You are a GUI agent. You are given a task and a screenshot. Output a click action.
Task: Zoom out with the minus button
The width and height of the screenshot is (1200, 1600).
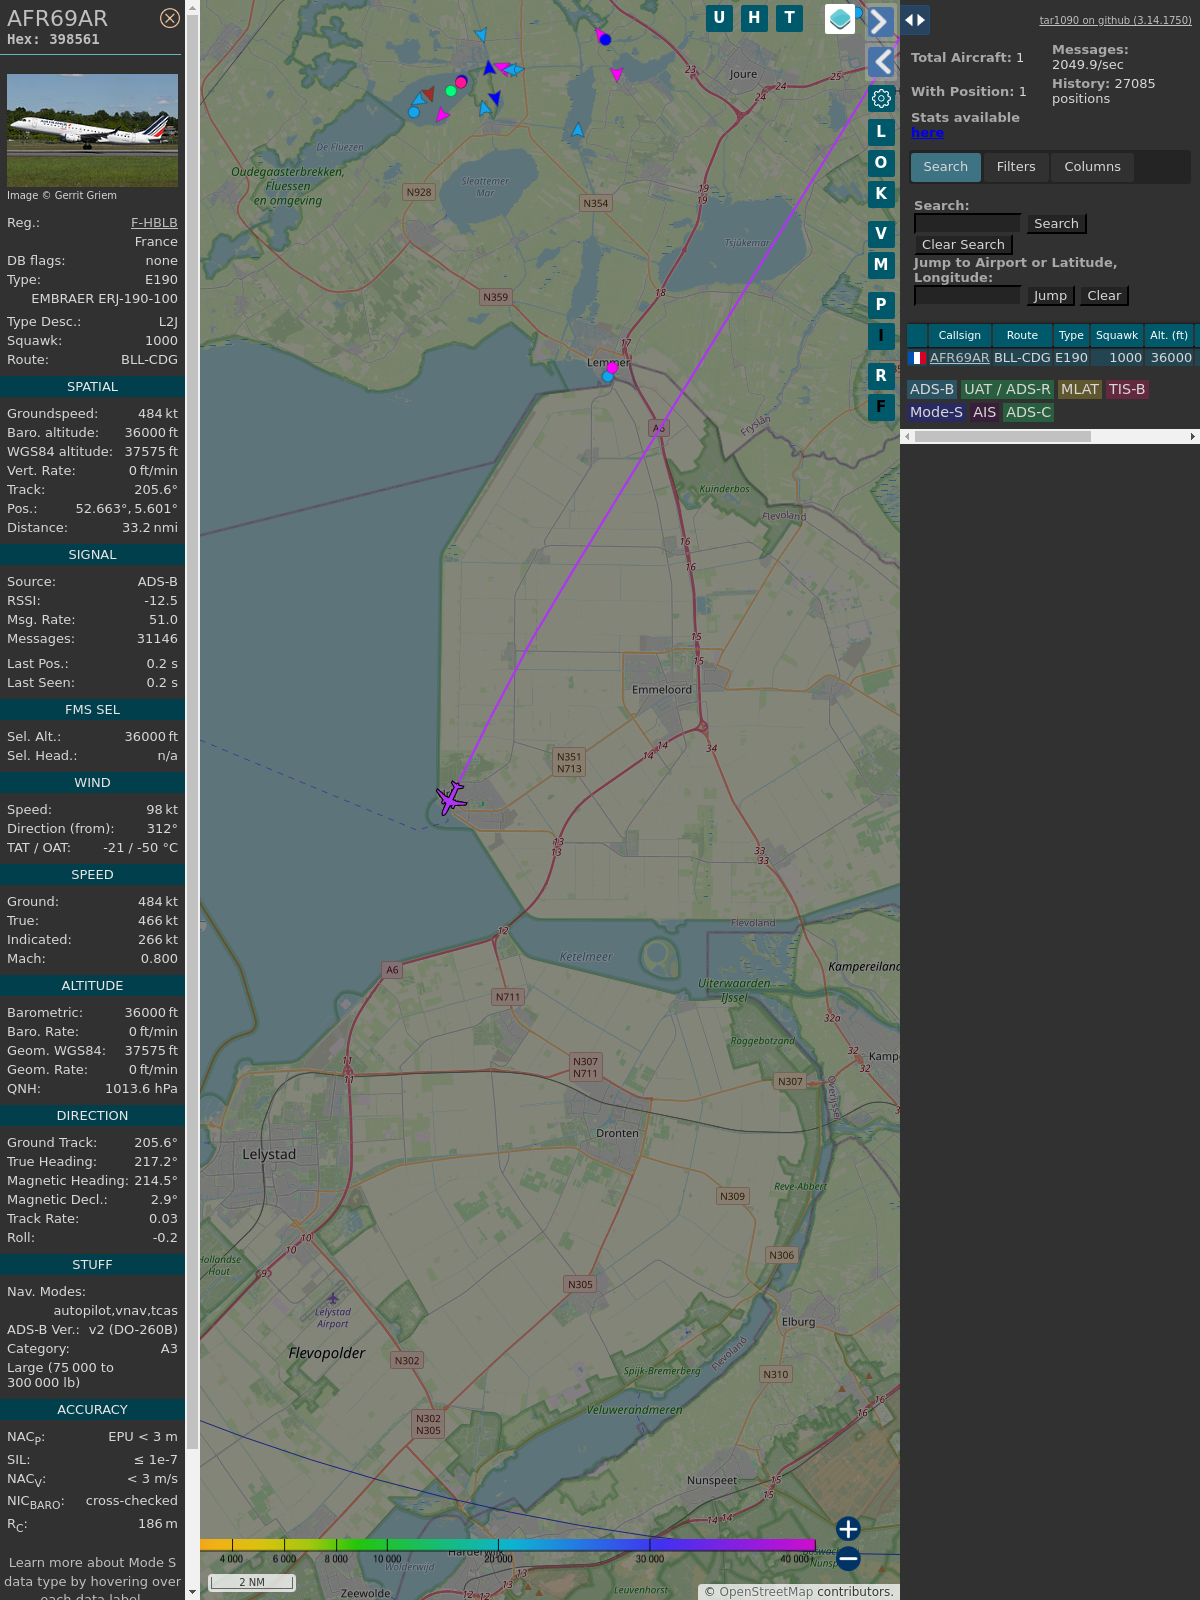[x=848, y=1558]
